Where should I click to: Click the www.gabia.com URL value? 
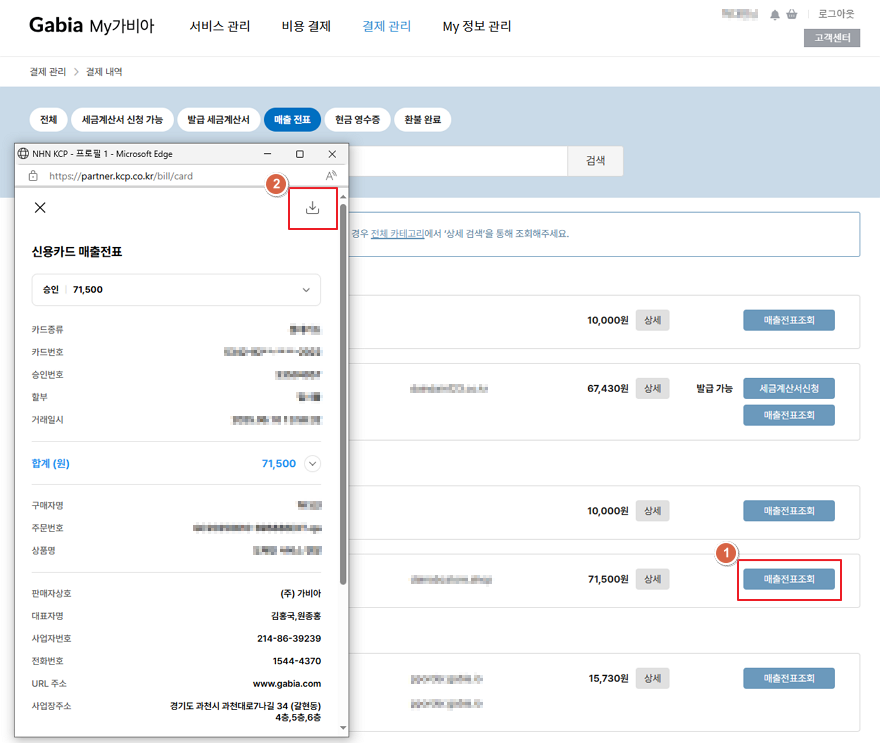tap(287, 684)
